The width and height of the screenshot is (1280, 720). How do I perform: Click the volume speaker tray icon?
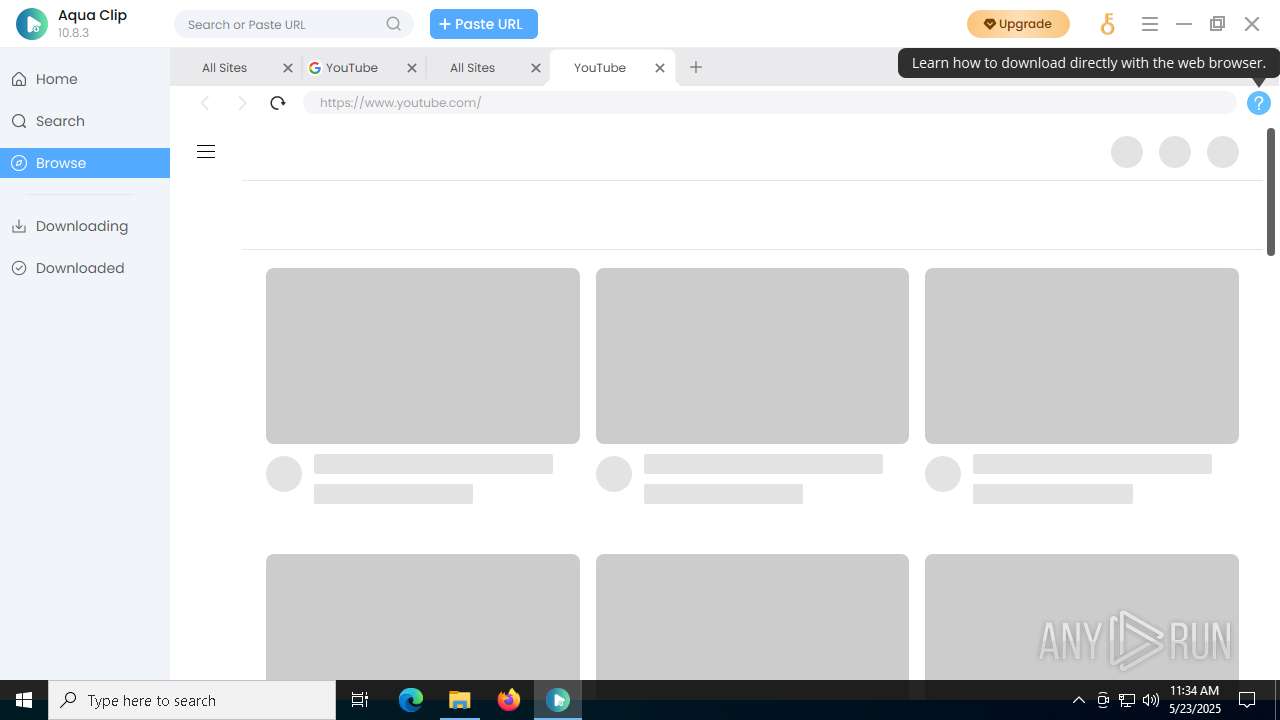[x=1151, y=700]
